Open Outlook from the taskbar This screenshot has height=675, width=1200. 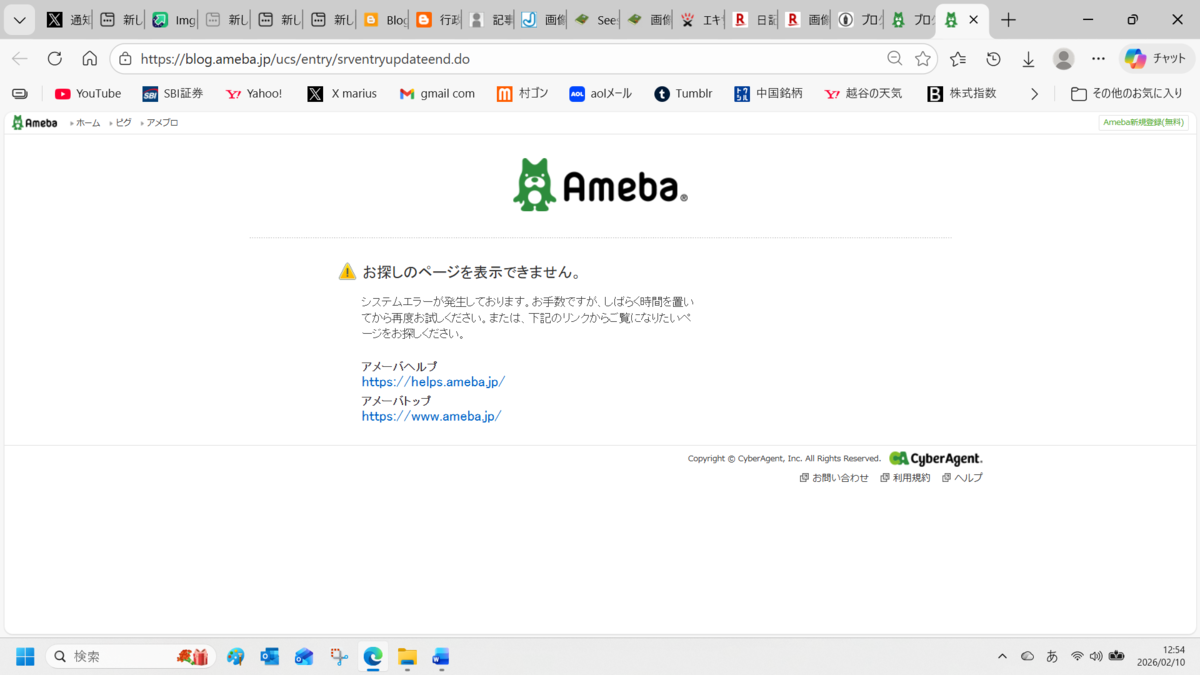pos(269,656)
